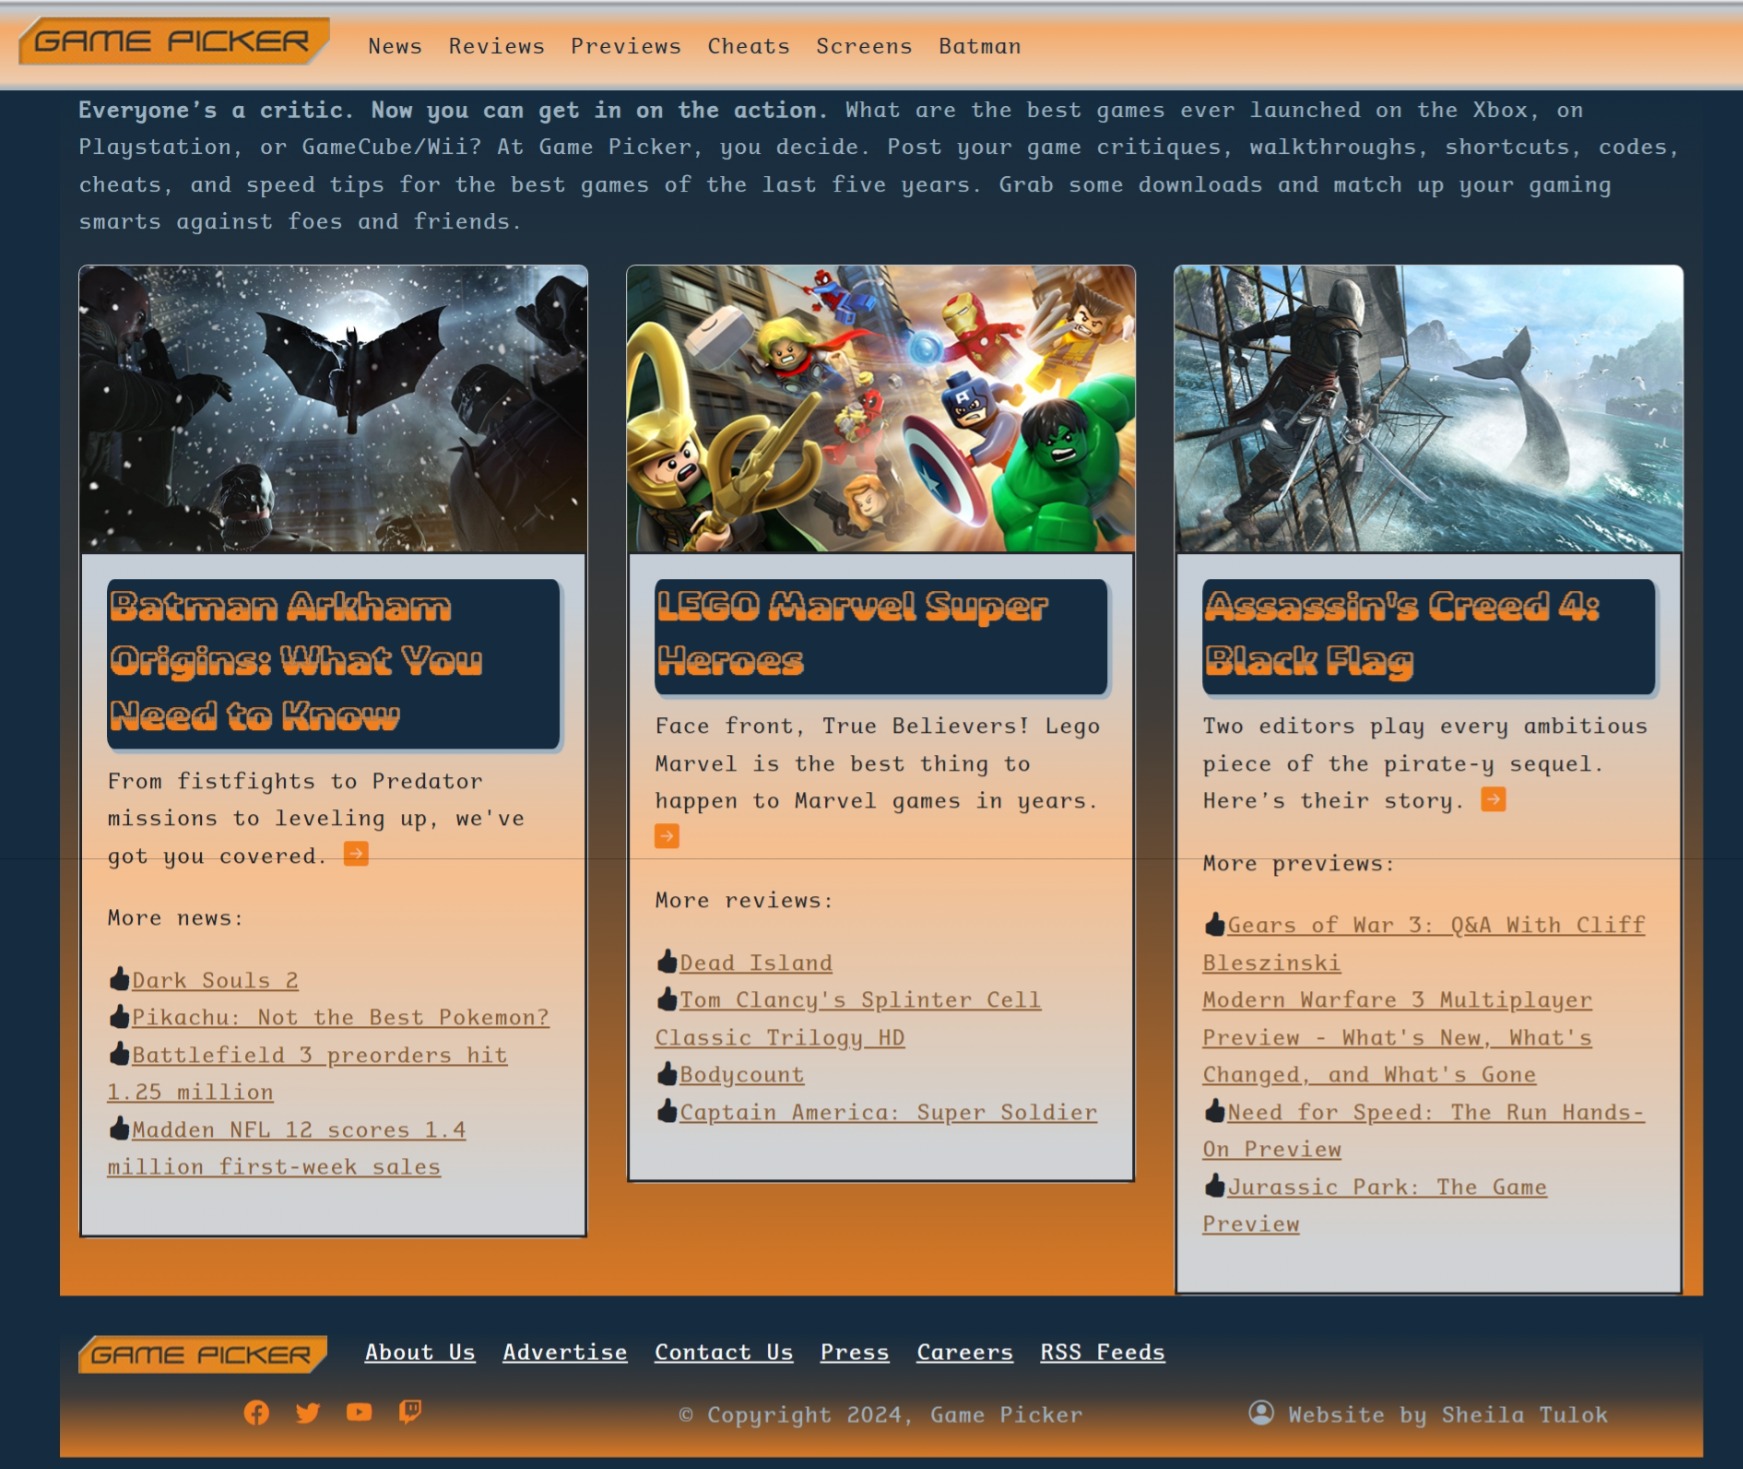Open the Bodycount review link
This screenshot has width=1743, height=1469.
pos(742,1074)
